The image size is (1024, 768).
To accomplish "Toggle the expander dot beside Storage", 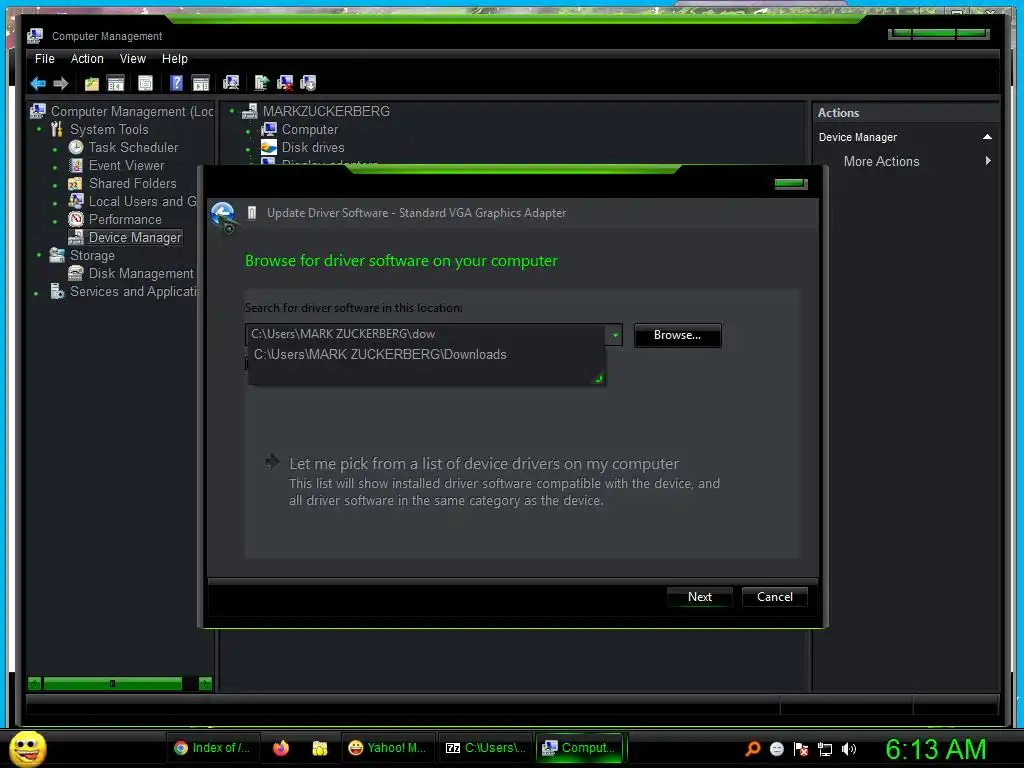I will [x=39, y=255].
